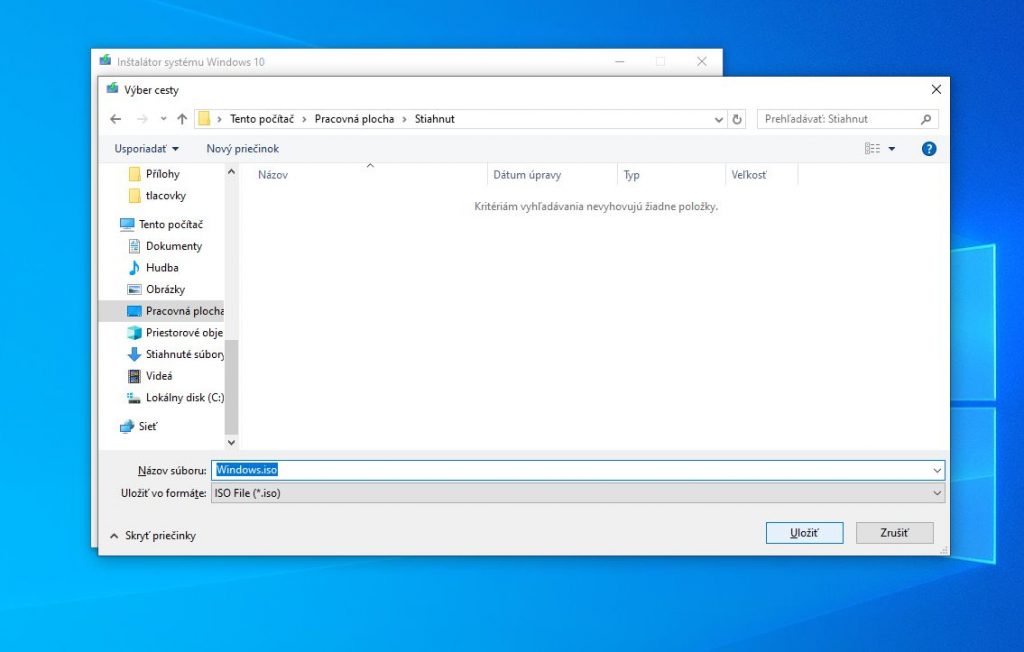Screen dimensions: 1024x652
Task: Create a folder with Nový priečinok
Action: (242, 149)
